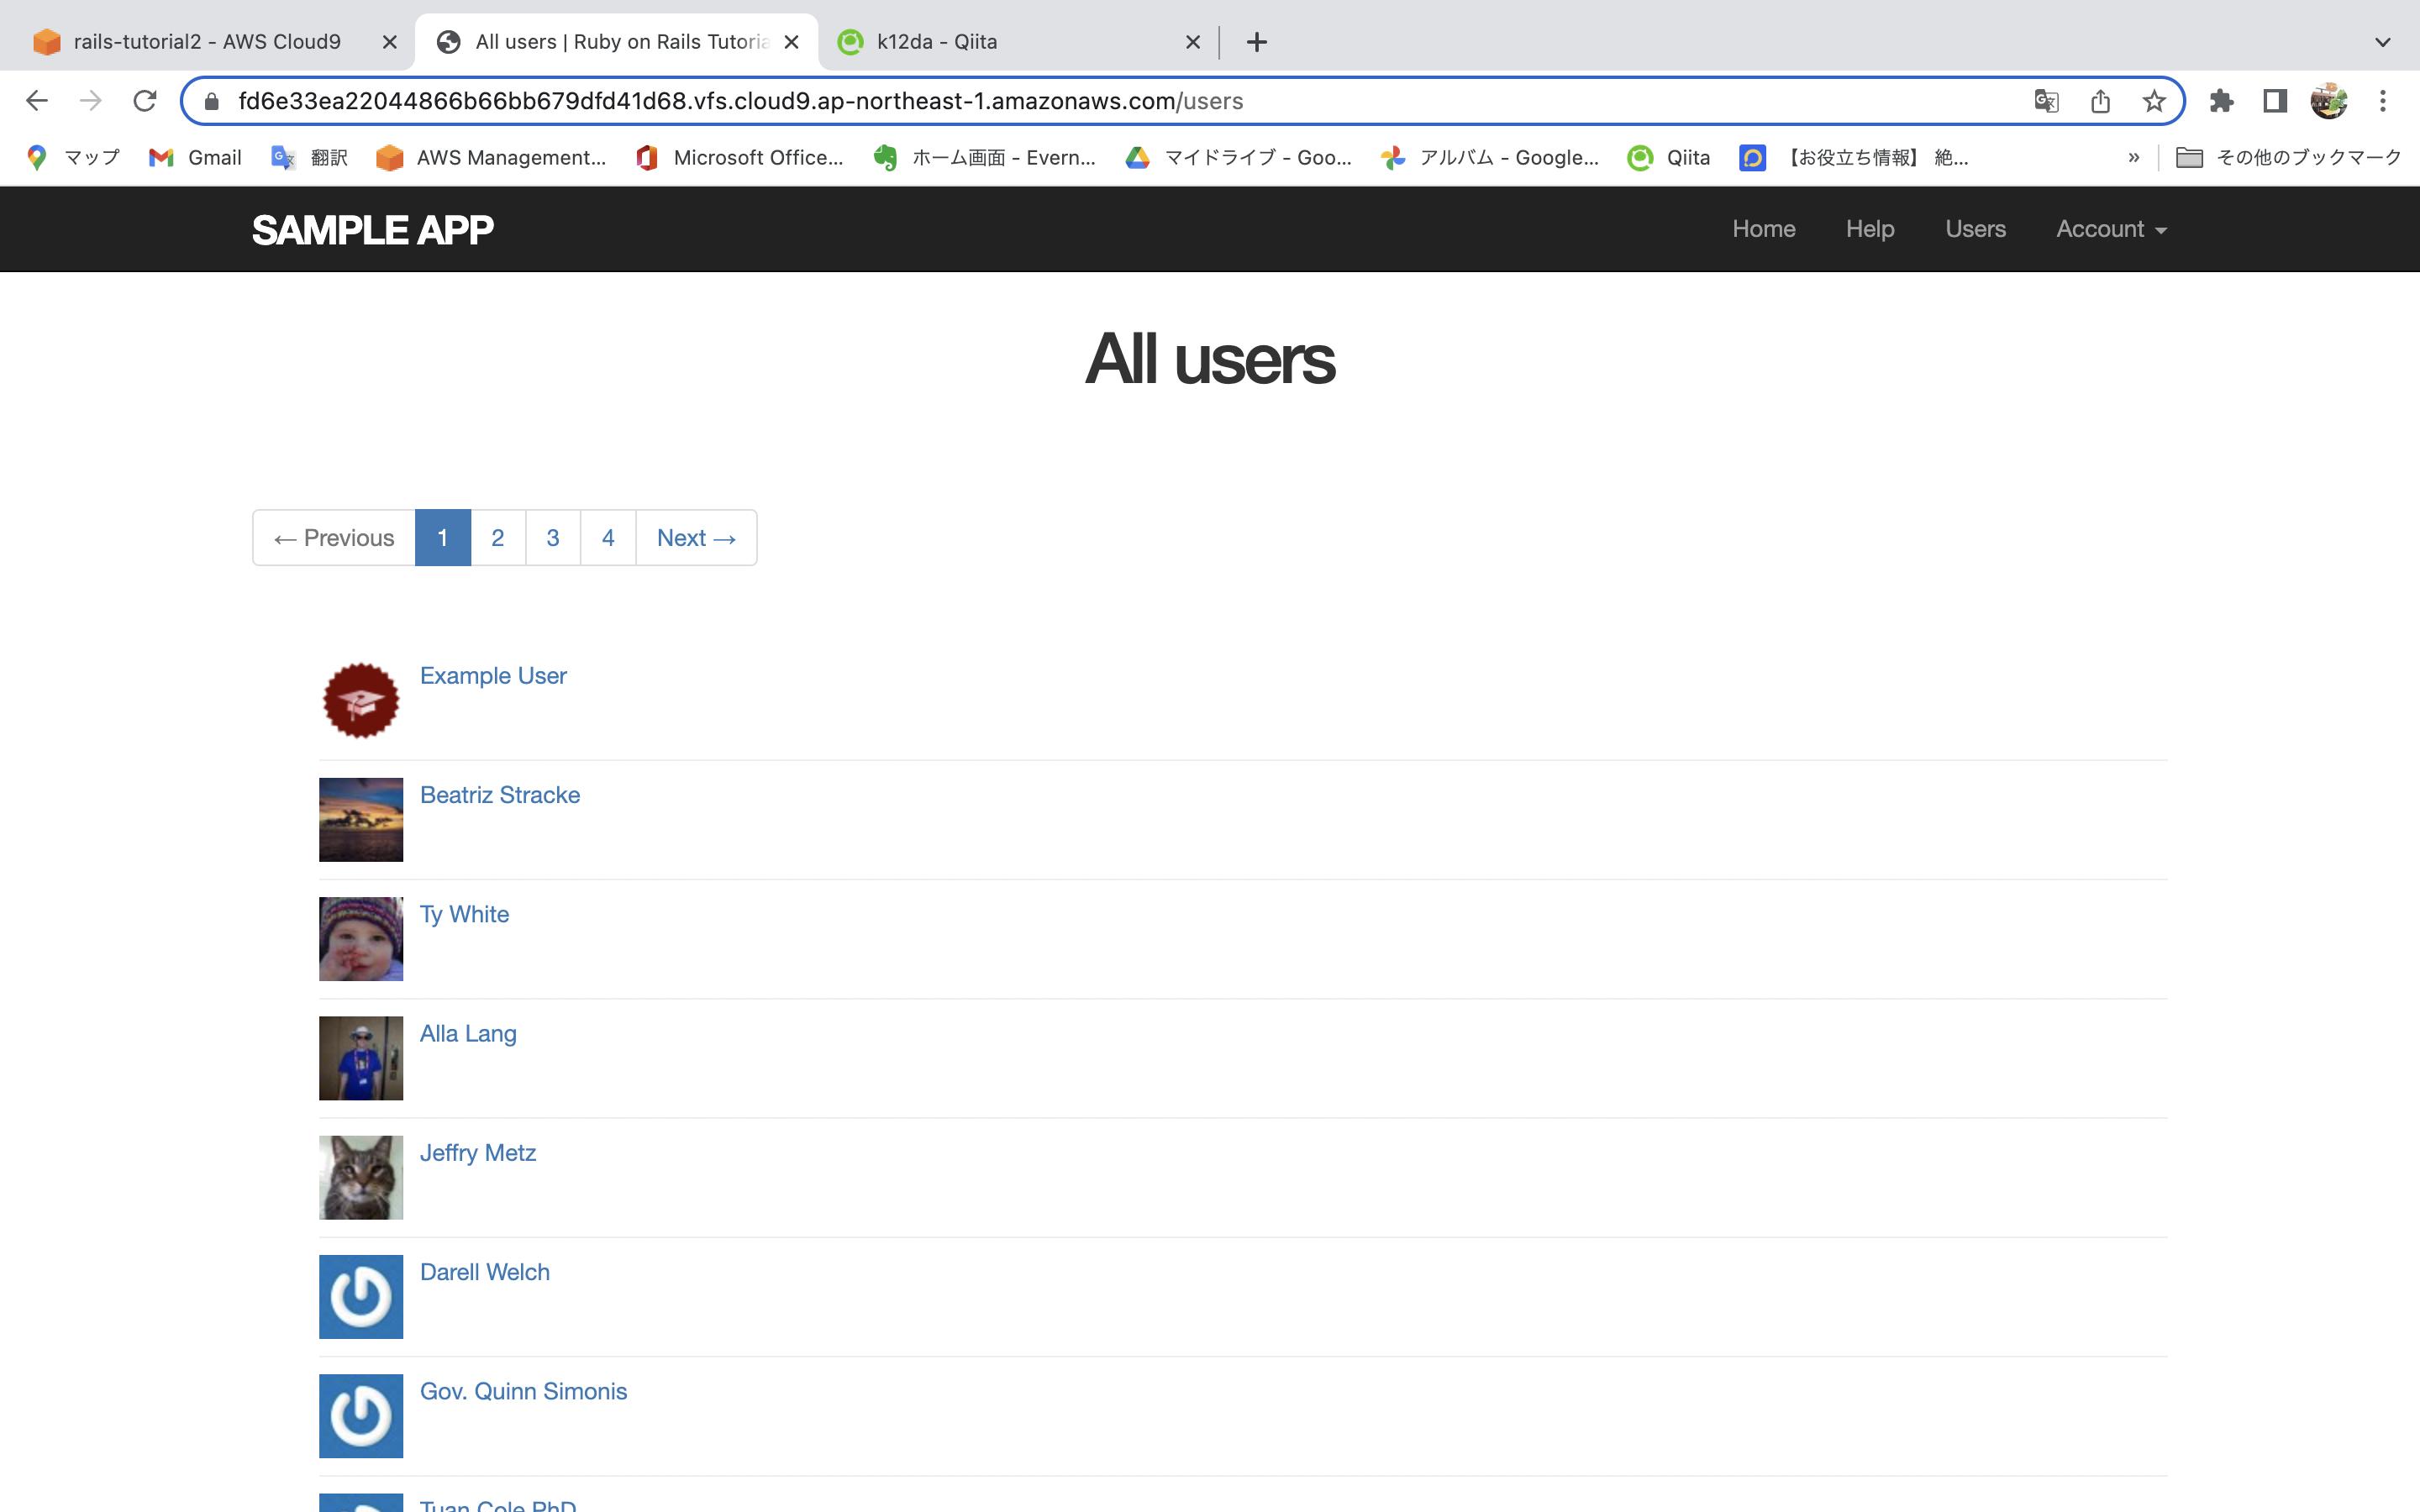Open the Chrome three-dot menu
Viewport: 2420px width, 1512px height.
pyautogui.click(x=2383, y=101)
